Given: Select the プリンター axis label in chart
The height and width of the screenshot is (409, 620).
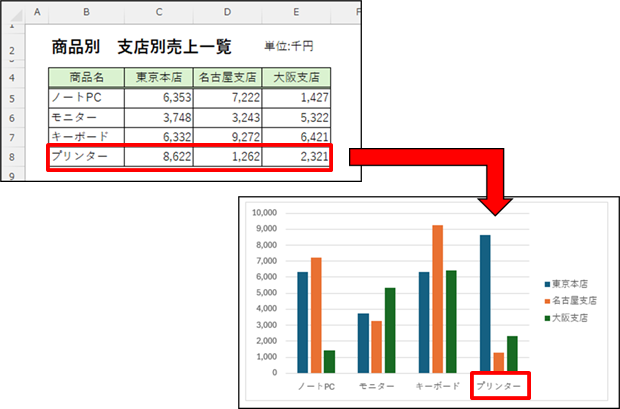Looking at the screenshot, I should [x=499, y=385].
